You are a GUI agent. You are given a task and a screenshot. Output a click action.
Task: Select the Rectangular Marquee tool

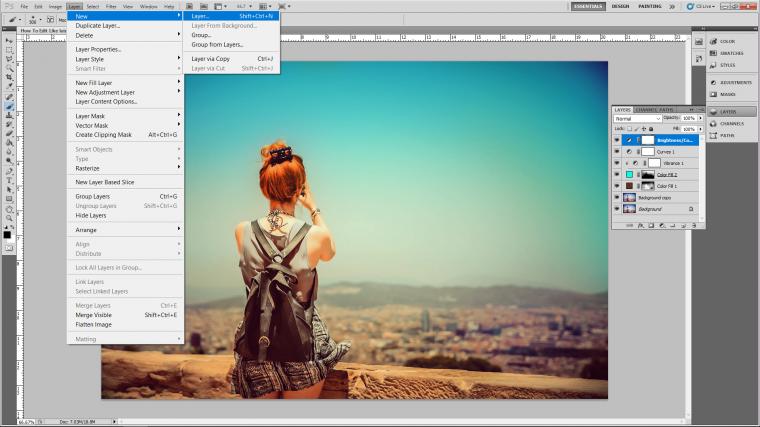point(9,50)
